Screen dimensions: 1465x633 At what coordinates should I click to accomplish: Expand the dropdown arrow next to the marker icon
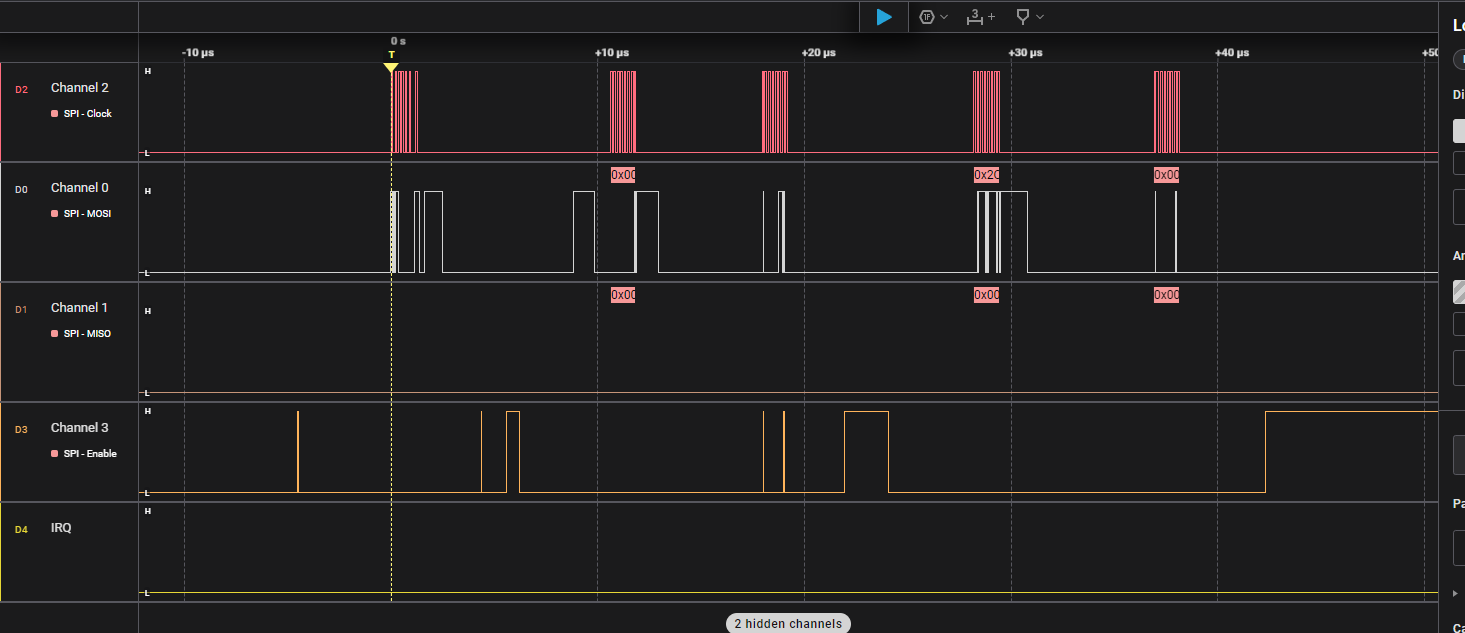click(x=1040, y=17)
